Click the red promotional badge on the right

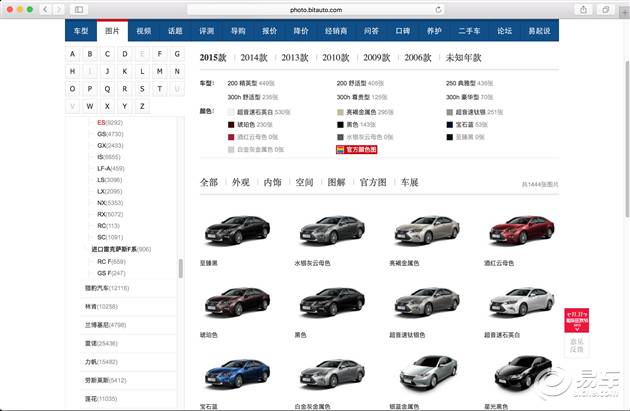577,320
